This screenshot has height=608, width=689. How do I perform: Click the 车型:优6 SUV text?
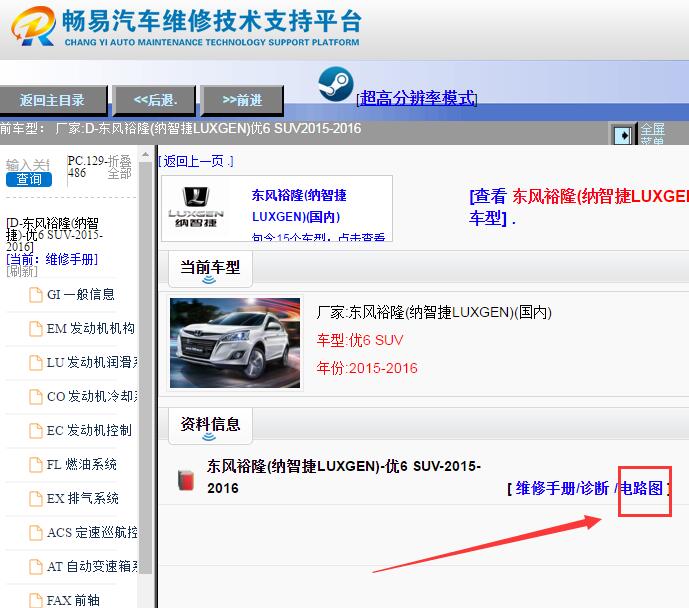tap(360, 340)
